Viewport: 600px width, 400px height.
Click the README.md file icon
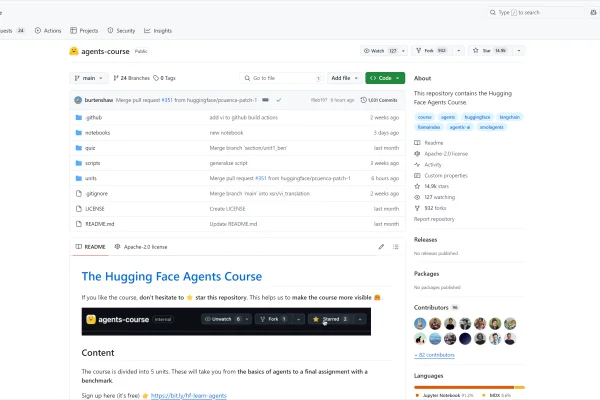tap(79, 224)
